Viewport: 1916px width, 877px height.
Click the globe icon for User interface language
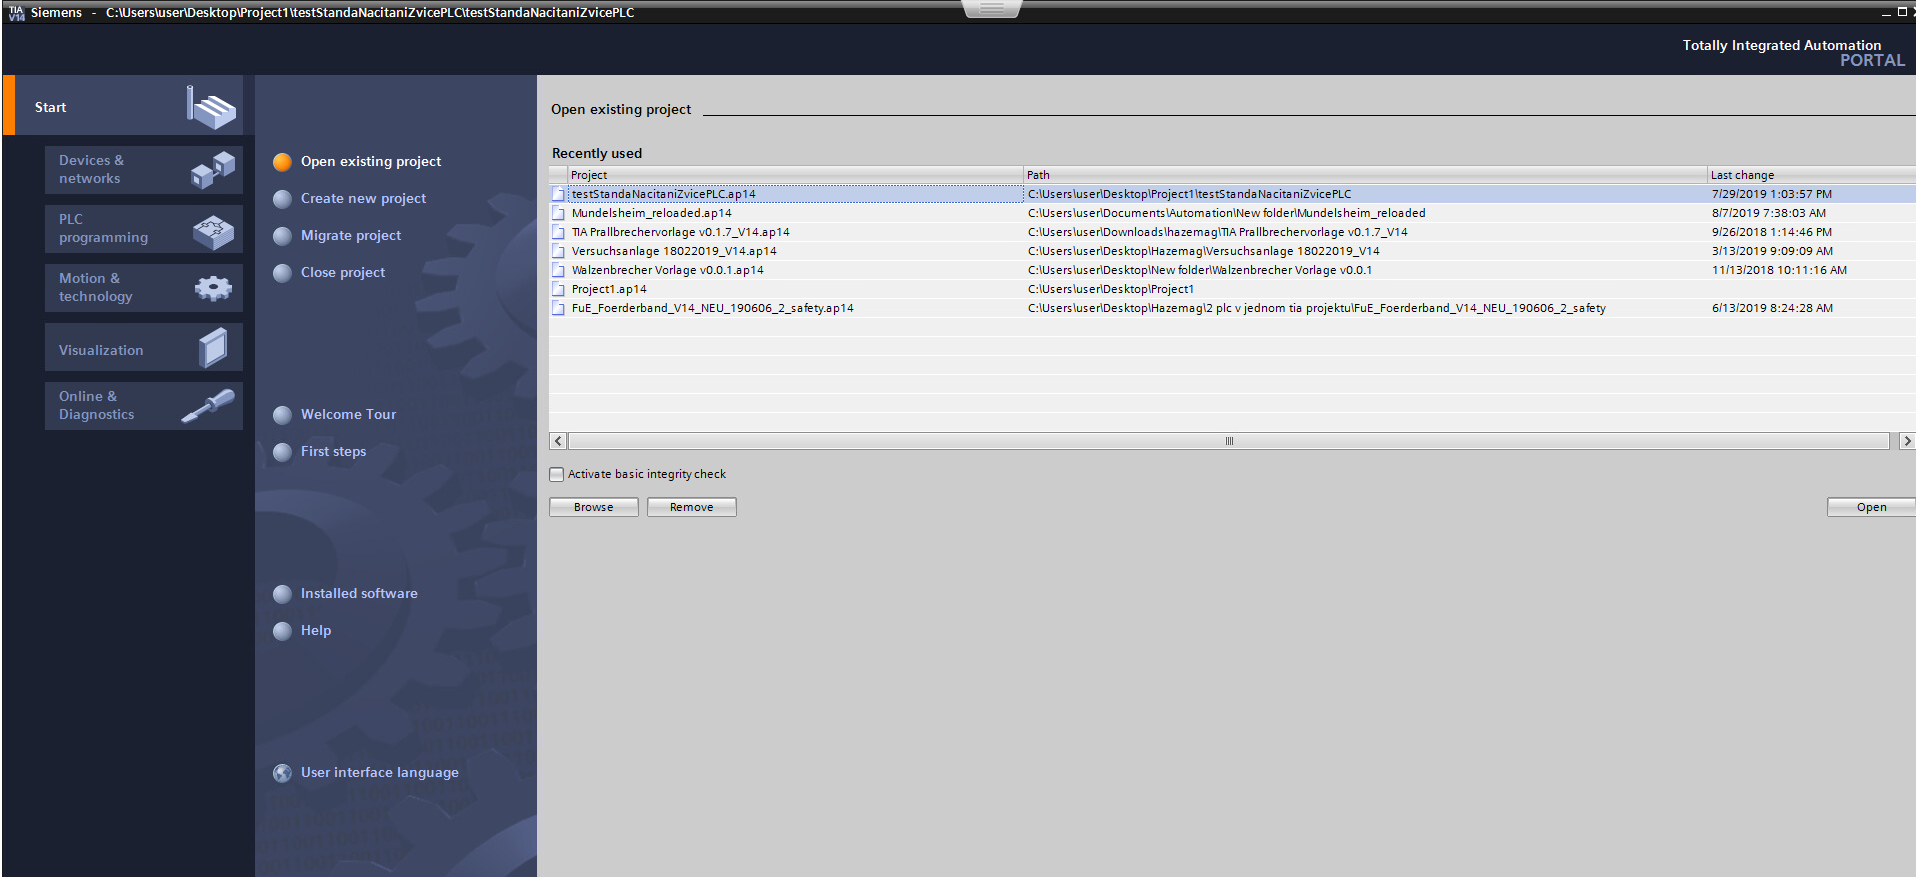283,773
